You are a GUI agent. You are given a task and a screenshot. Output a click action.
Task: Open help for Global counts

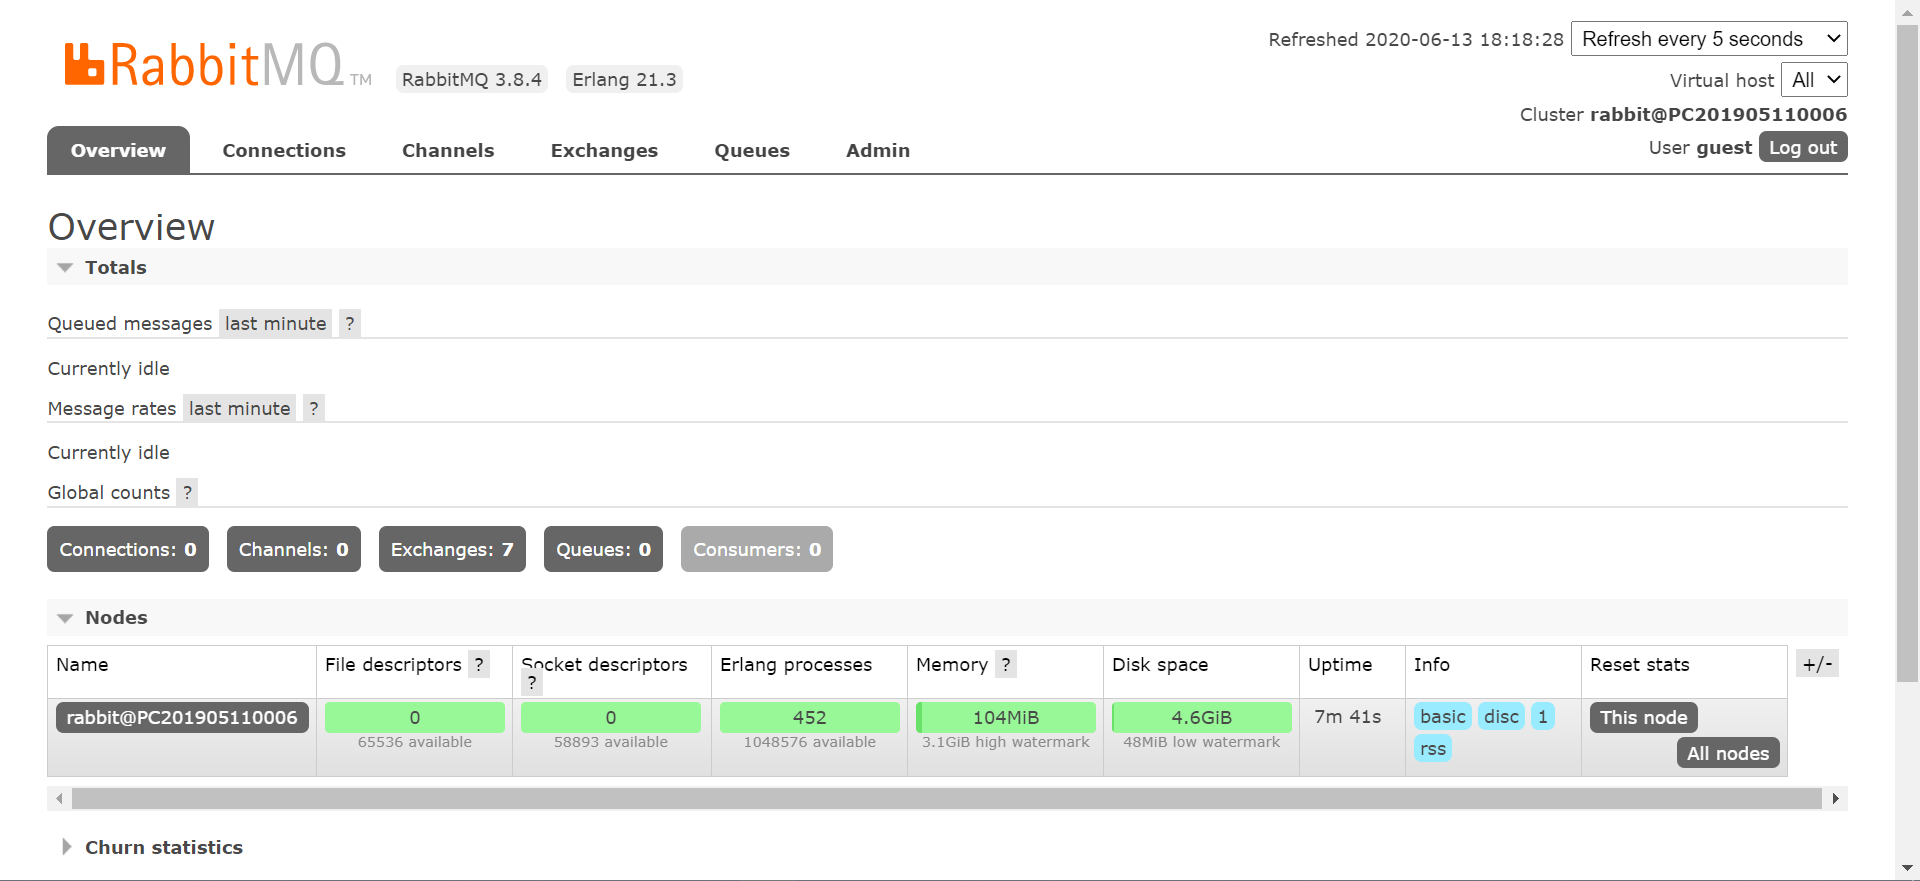coord(187,492)
